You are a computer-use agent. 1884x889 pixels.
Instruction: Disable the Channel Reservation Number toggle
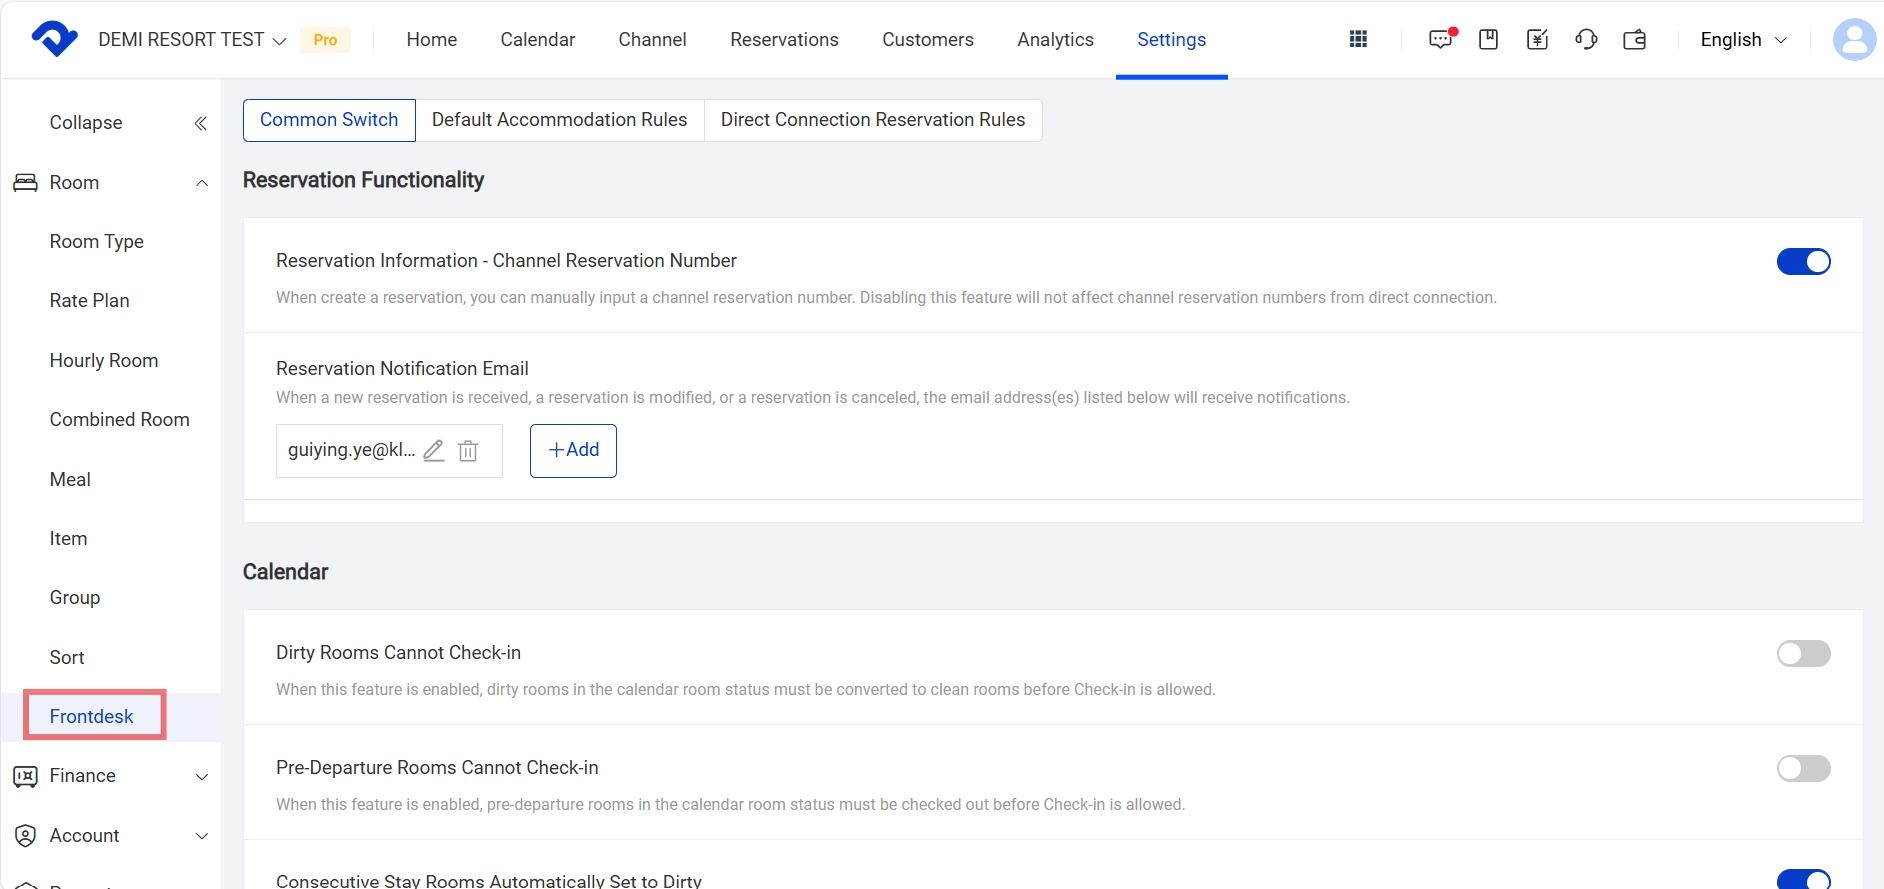point(1803,261)
